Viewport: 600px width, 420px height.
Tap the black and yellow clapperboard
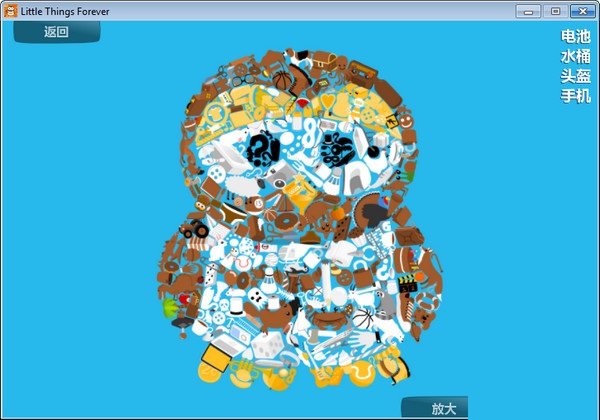click(407, 283)
